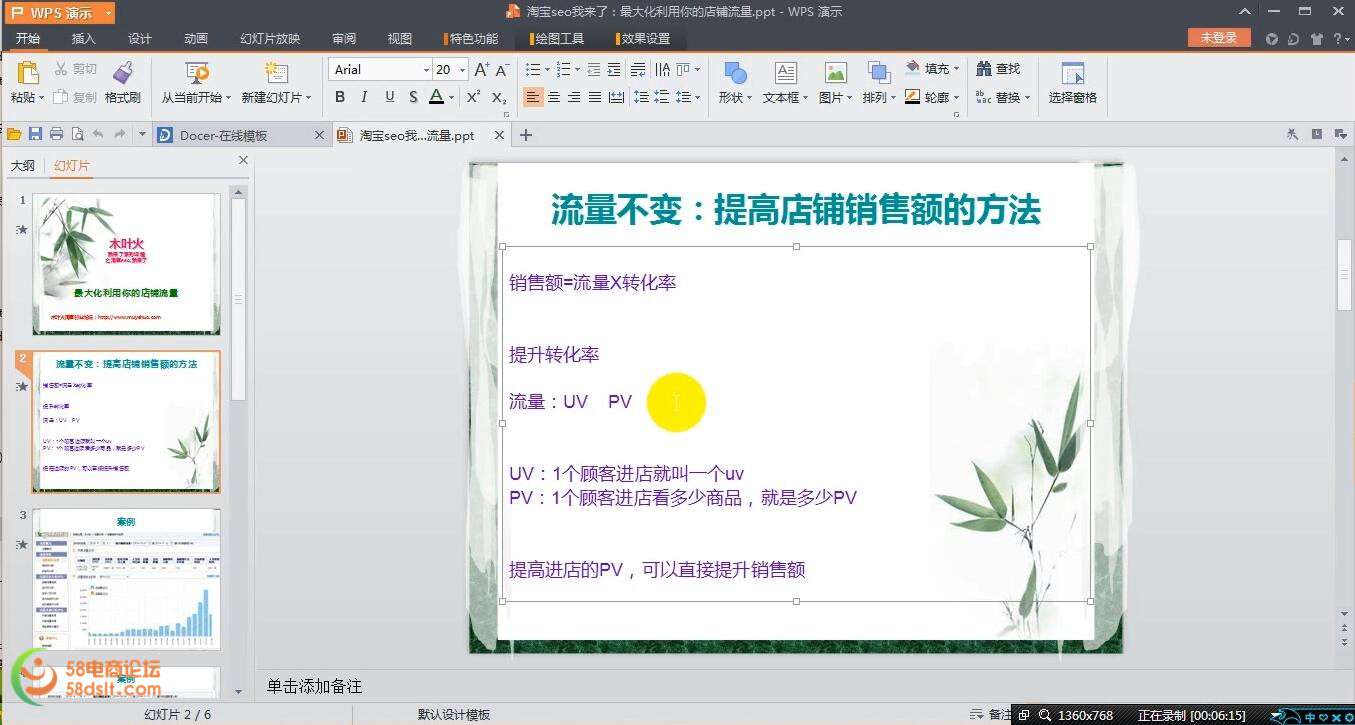Justify the paragraph text
The width and height of the screenshot is (1355, 725).
pos(596,97)
